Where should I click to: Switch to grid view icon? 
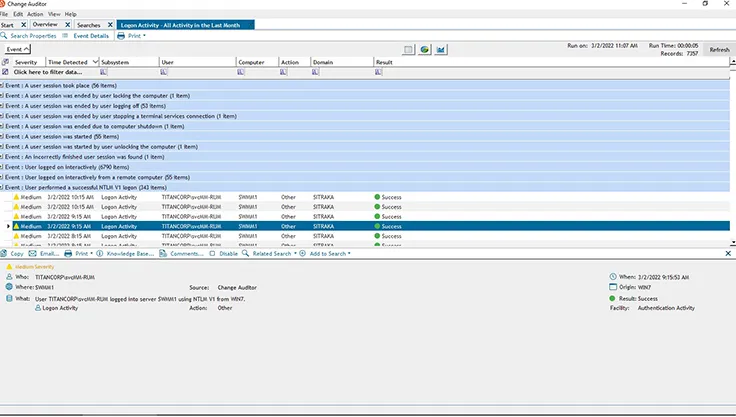coord(408,49)
